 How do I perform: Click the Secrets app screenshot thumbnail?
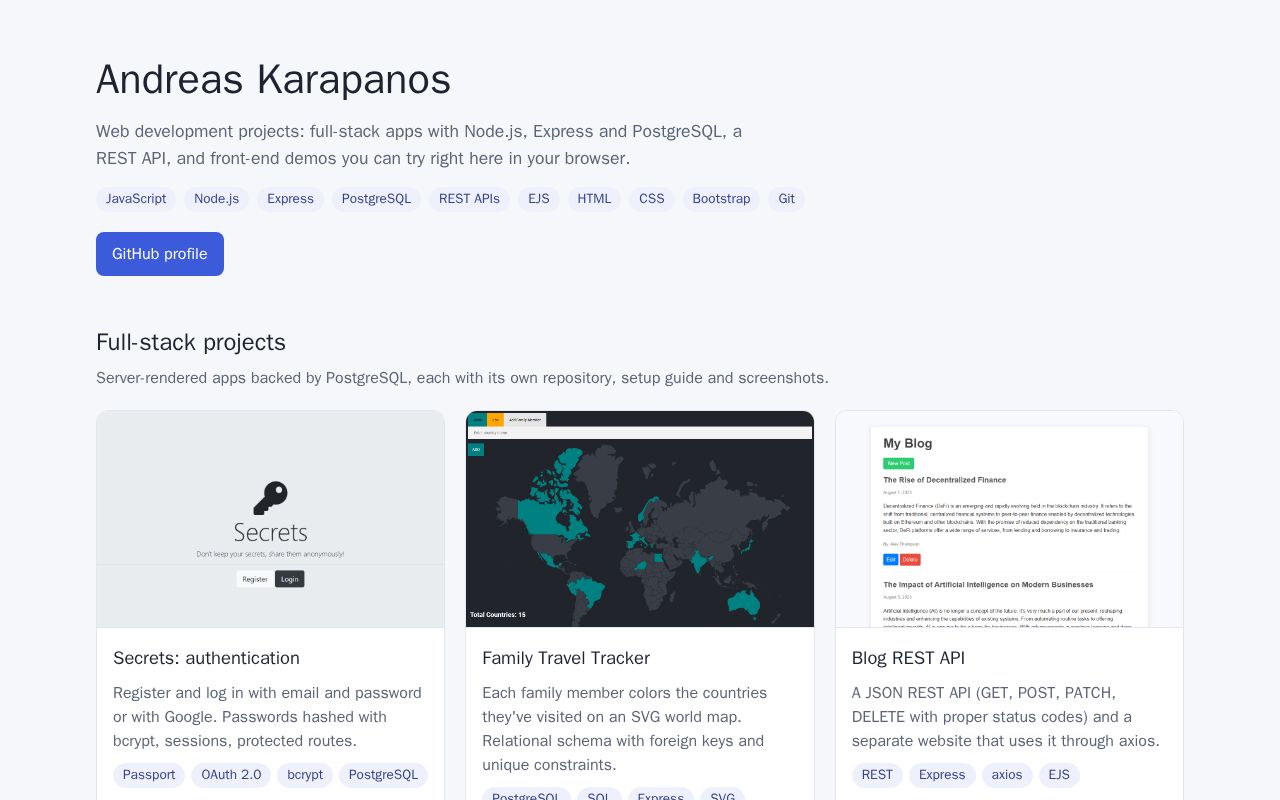(x=270, y=519)
